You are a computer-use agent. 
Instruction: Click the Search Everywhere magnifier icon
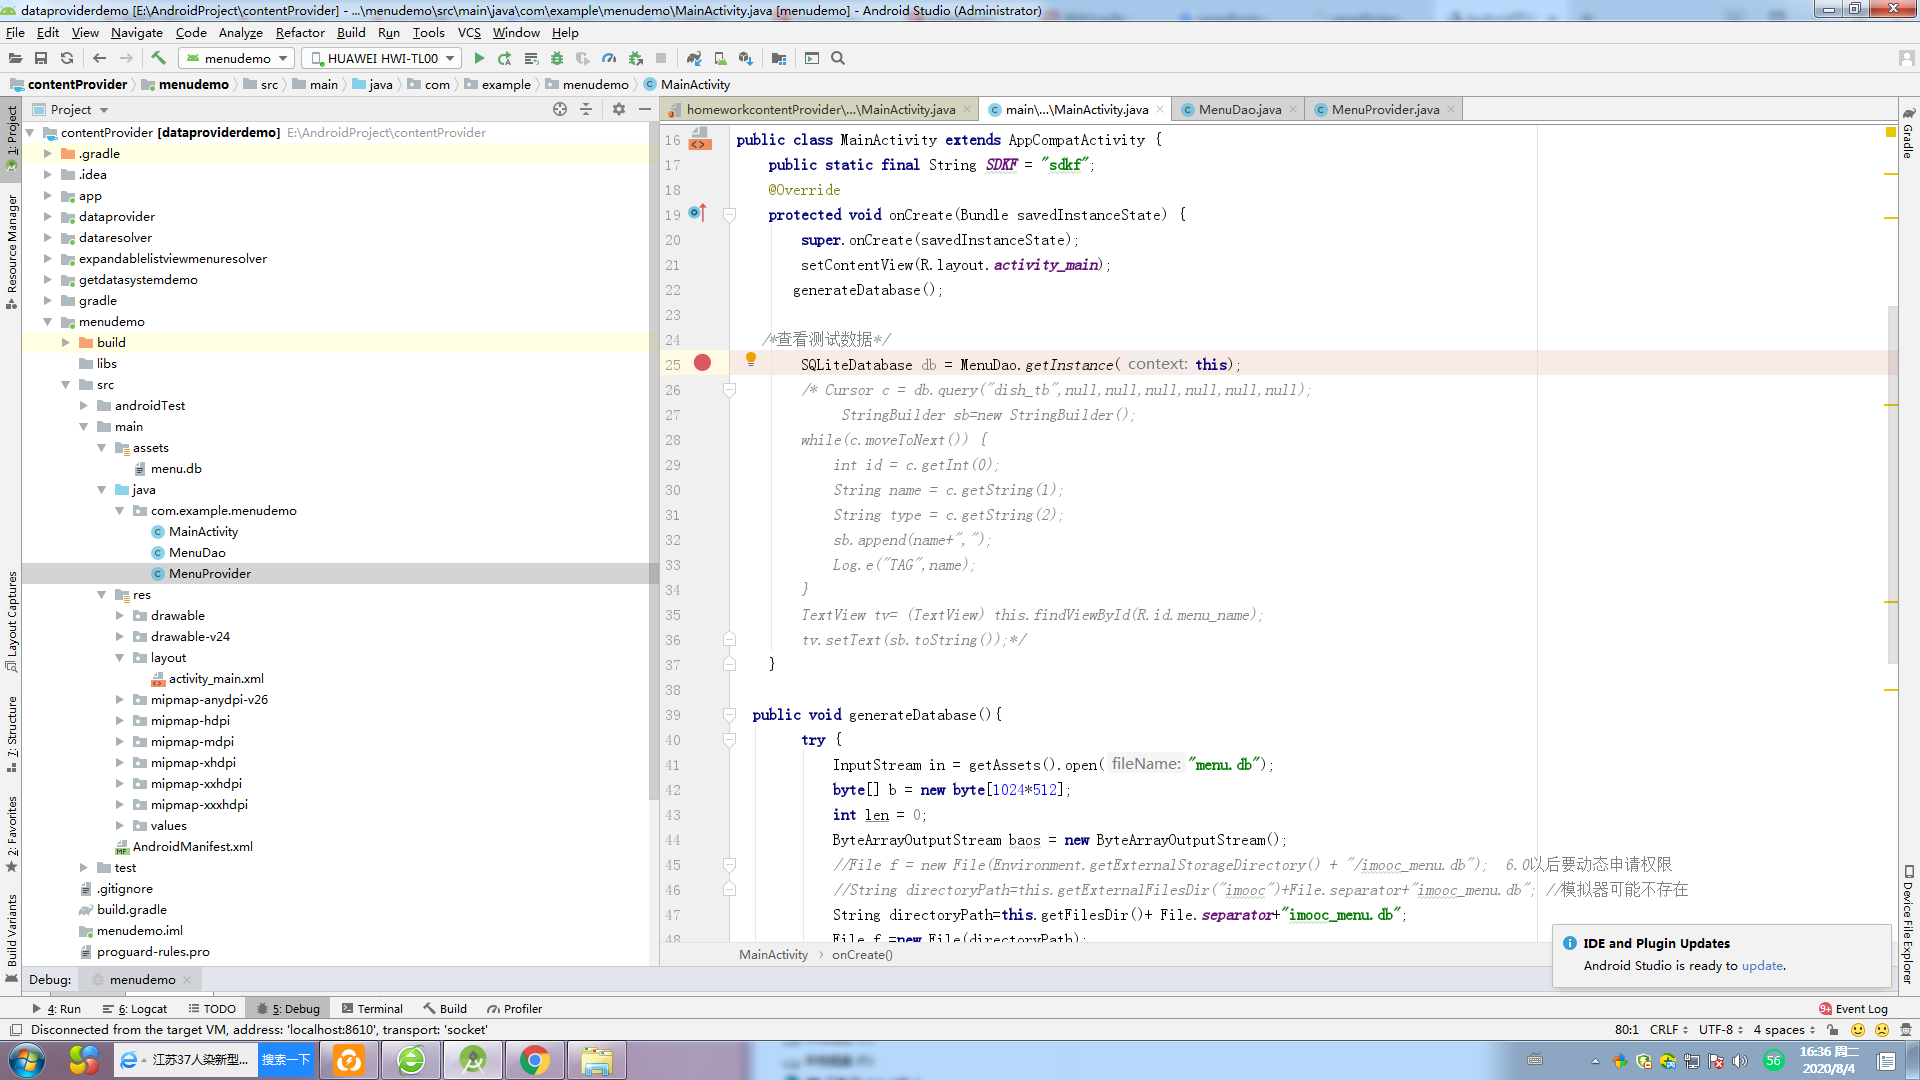838,58
